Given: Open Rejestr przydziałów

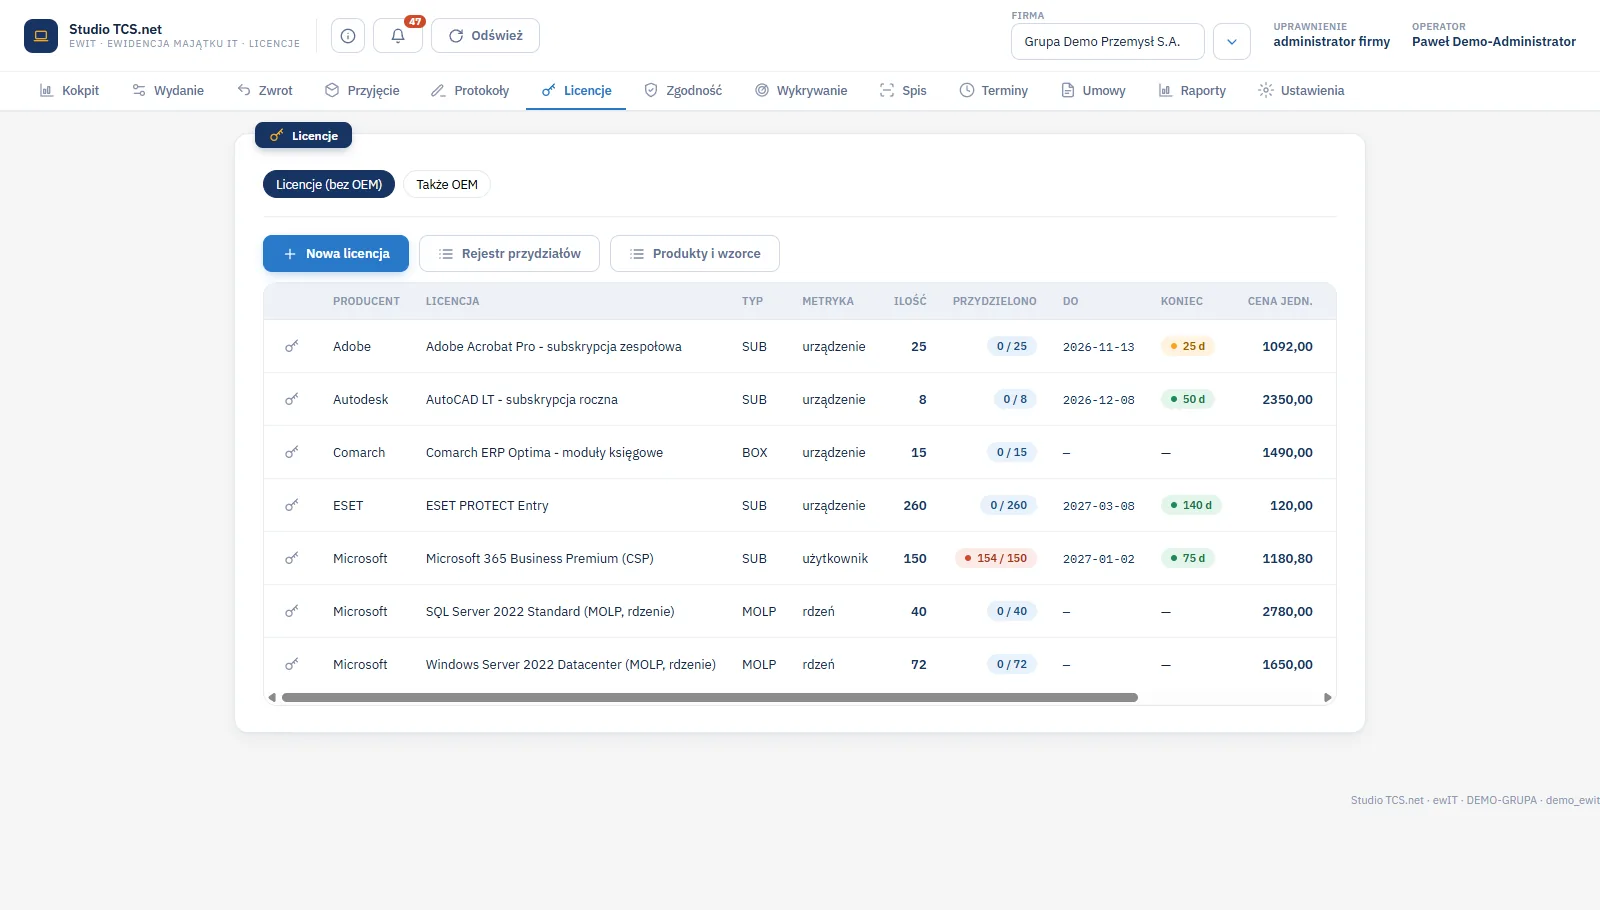Looking at the screenshot, I should coord(509,253).
